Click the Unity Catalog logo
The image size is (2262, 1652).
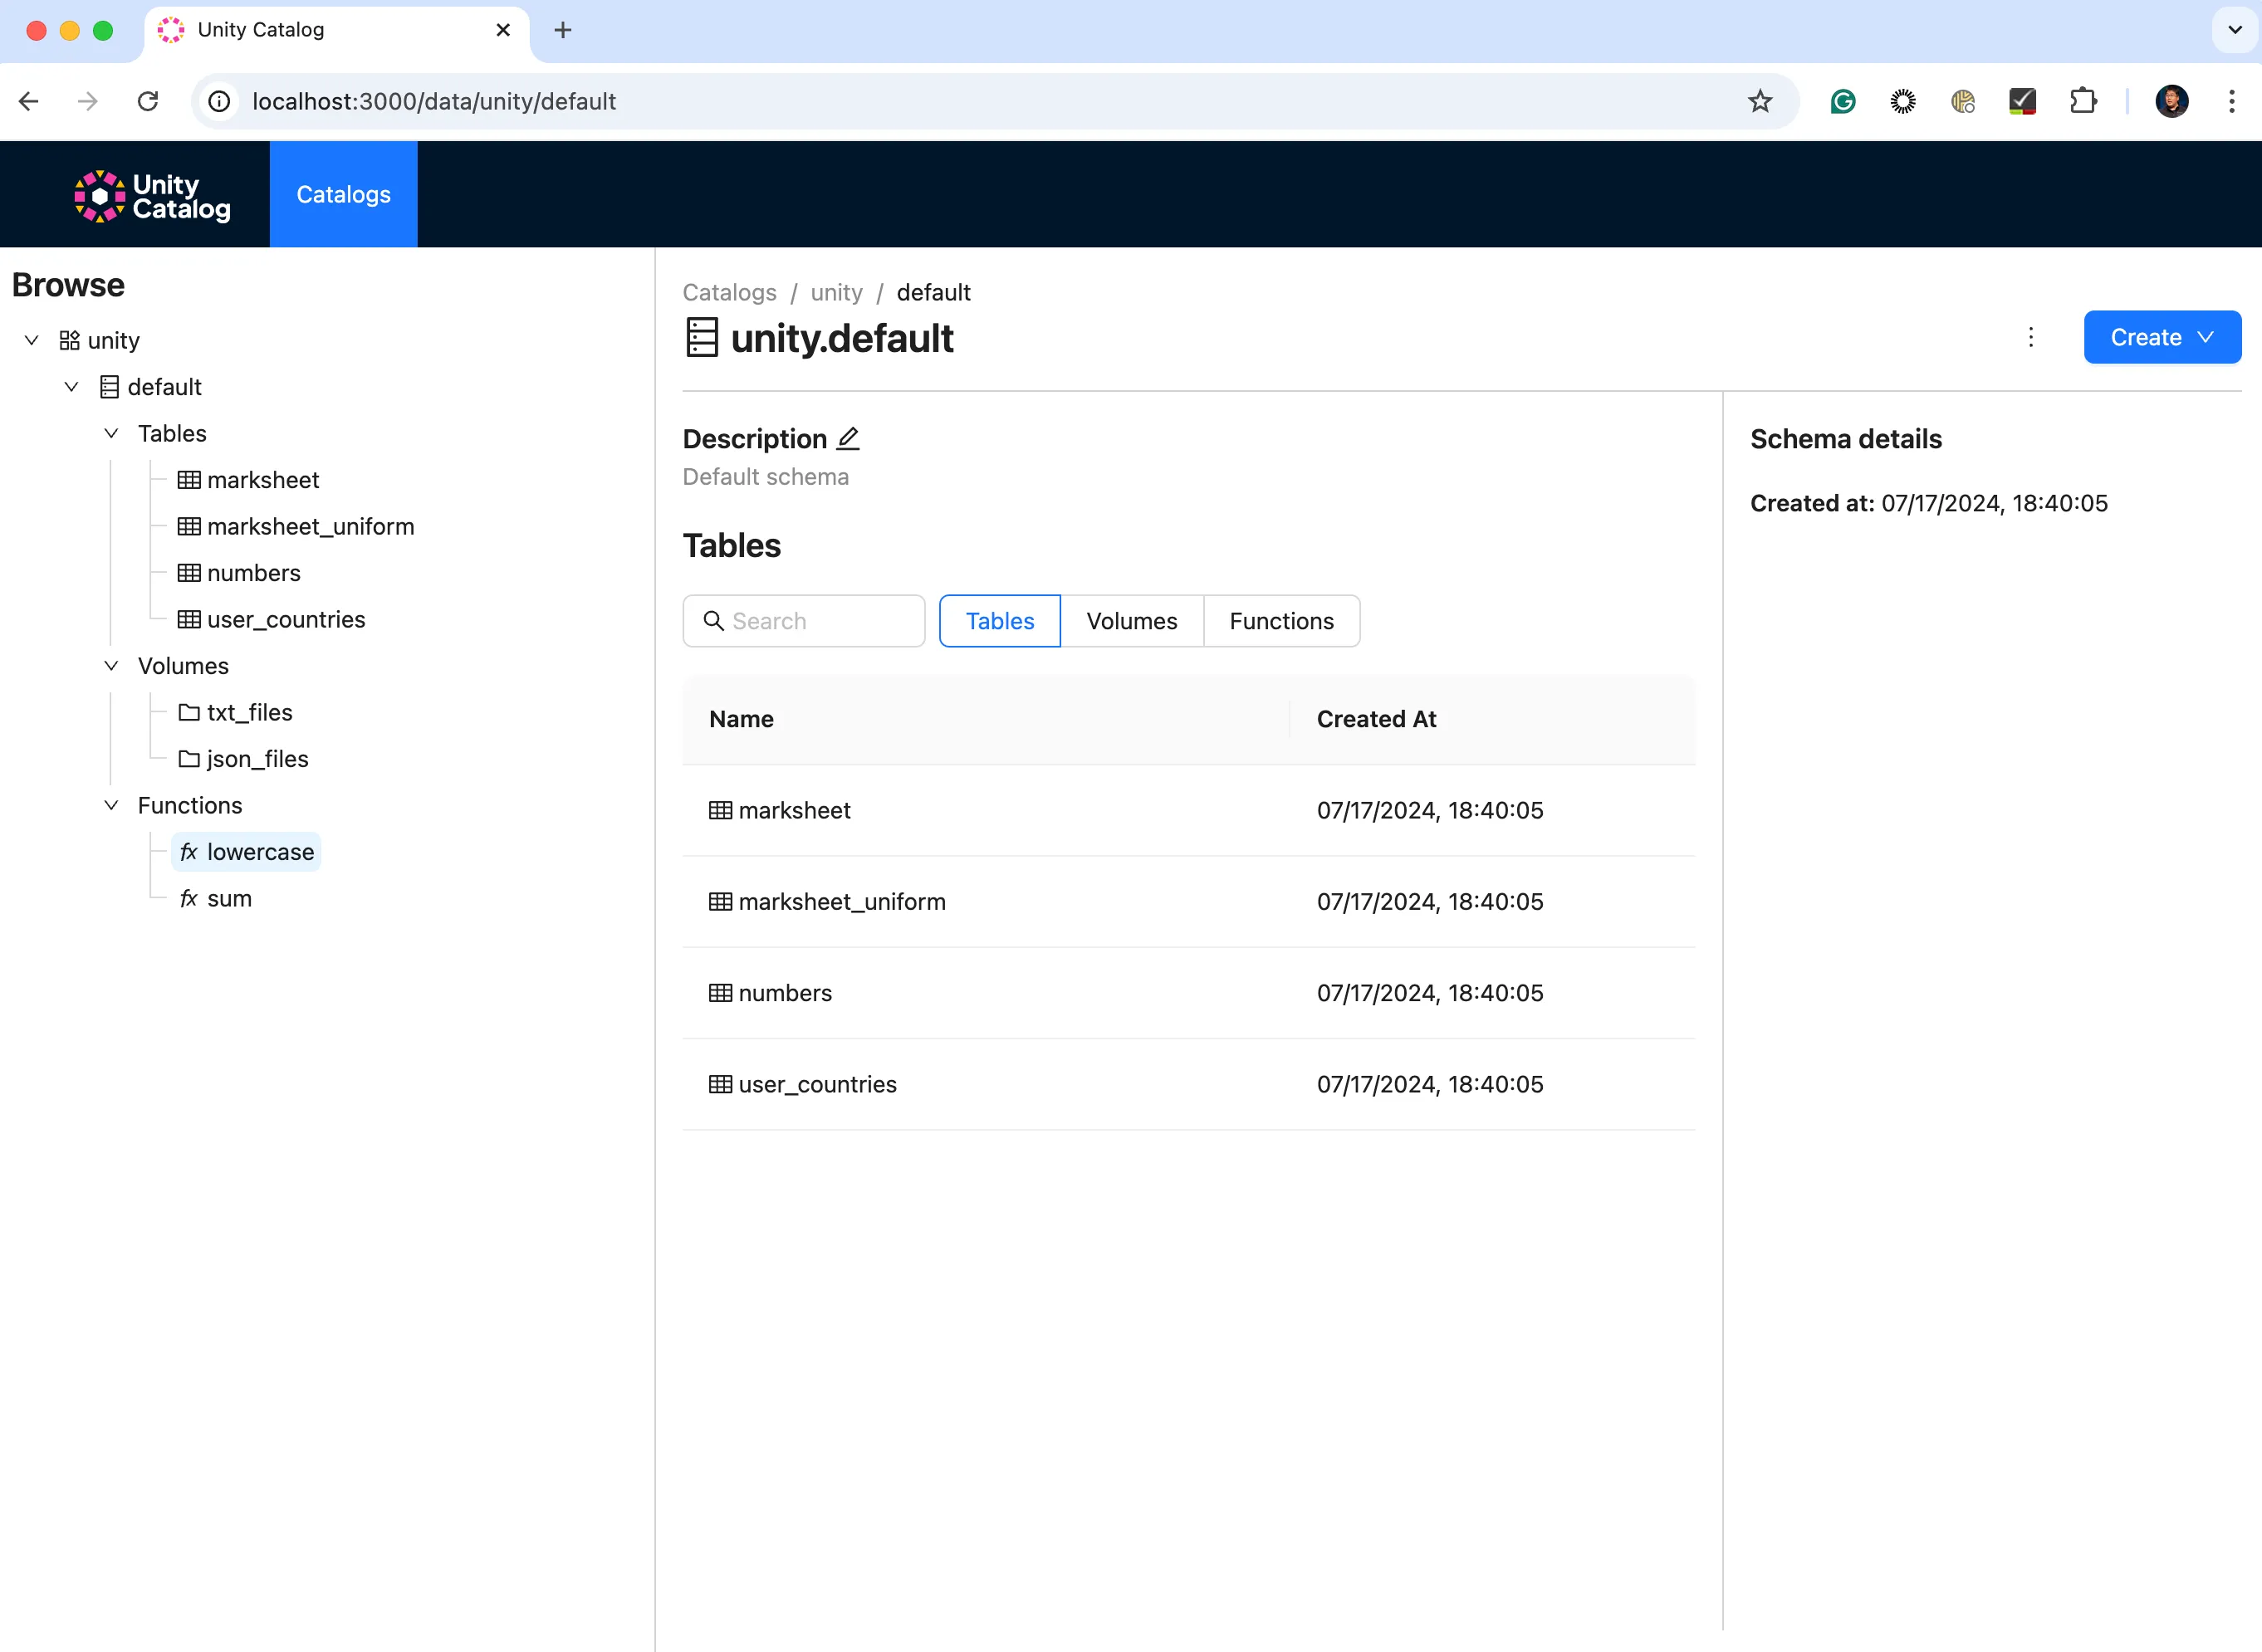coord(152,195)
